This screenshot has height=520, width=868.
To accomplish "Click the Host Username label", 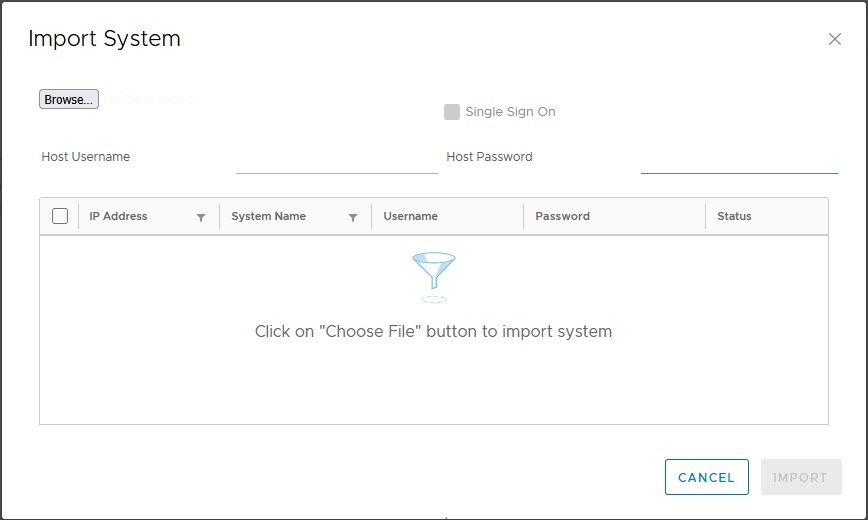I will pos(86,157).
